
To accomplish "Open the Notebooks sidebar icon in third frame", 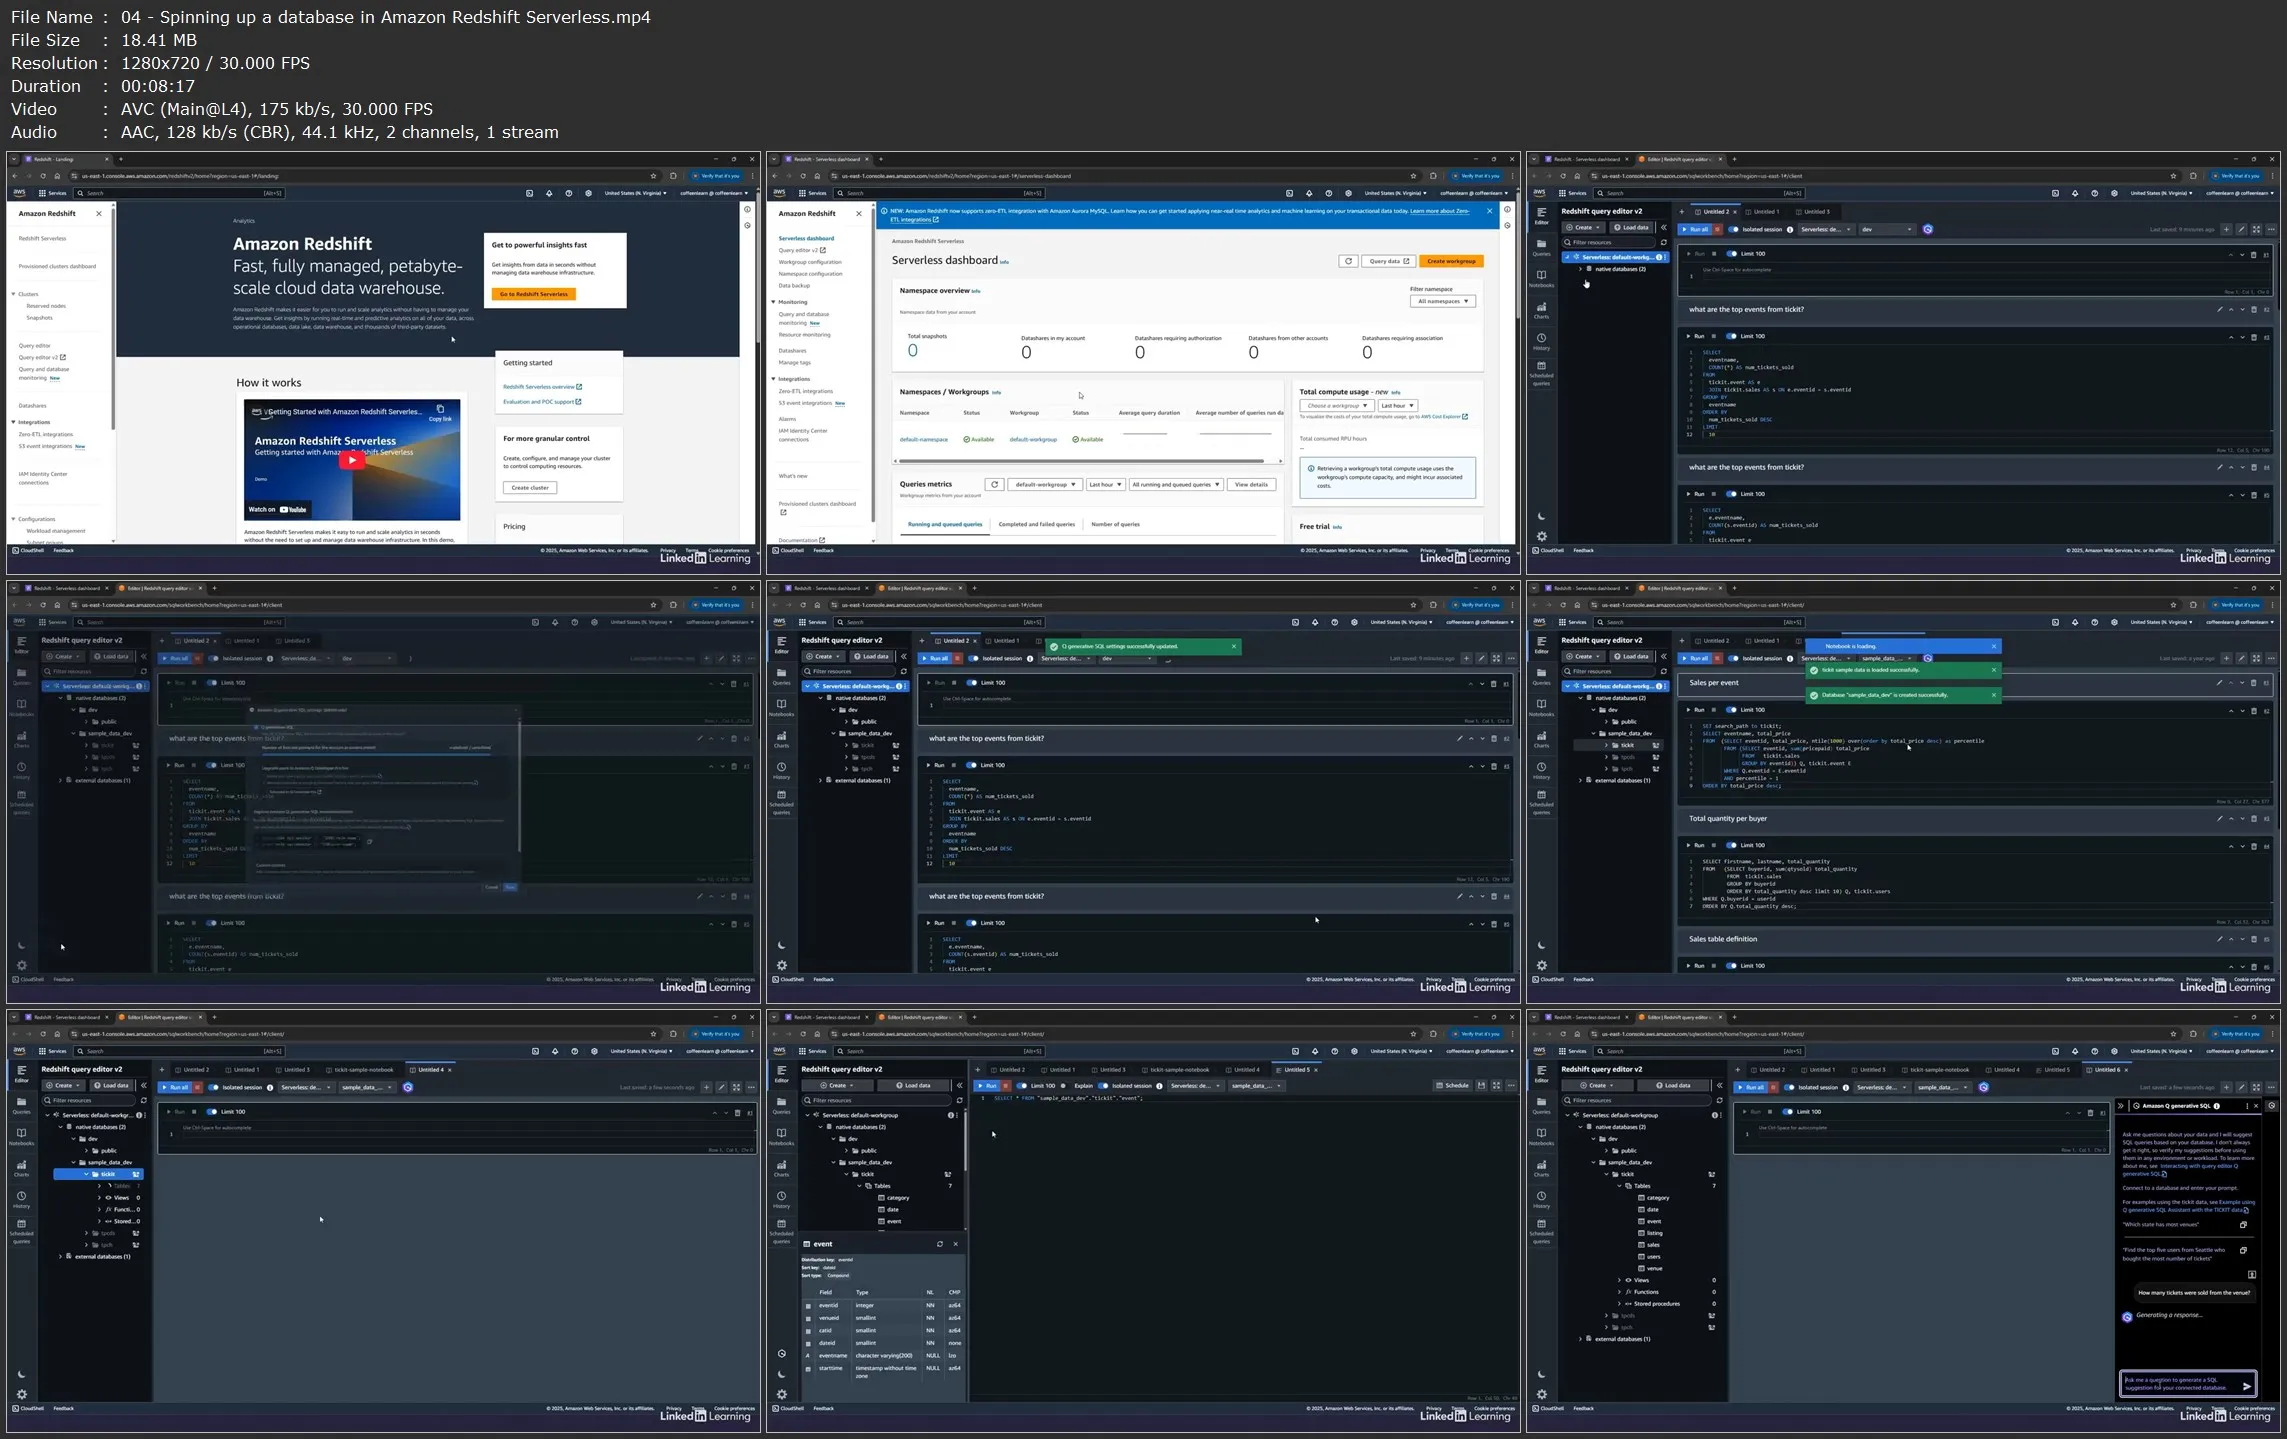I will point(1541,279).
